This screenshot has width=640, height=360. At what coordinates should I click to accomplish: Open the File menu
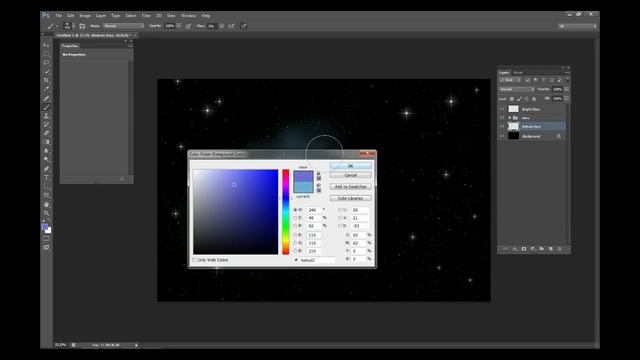(x=59, y=16)
